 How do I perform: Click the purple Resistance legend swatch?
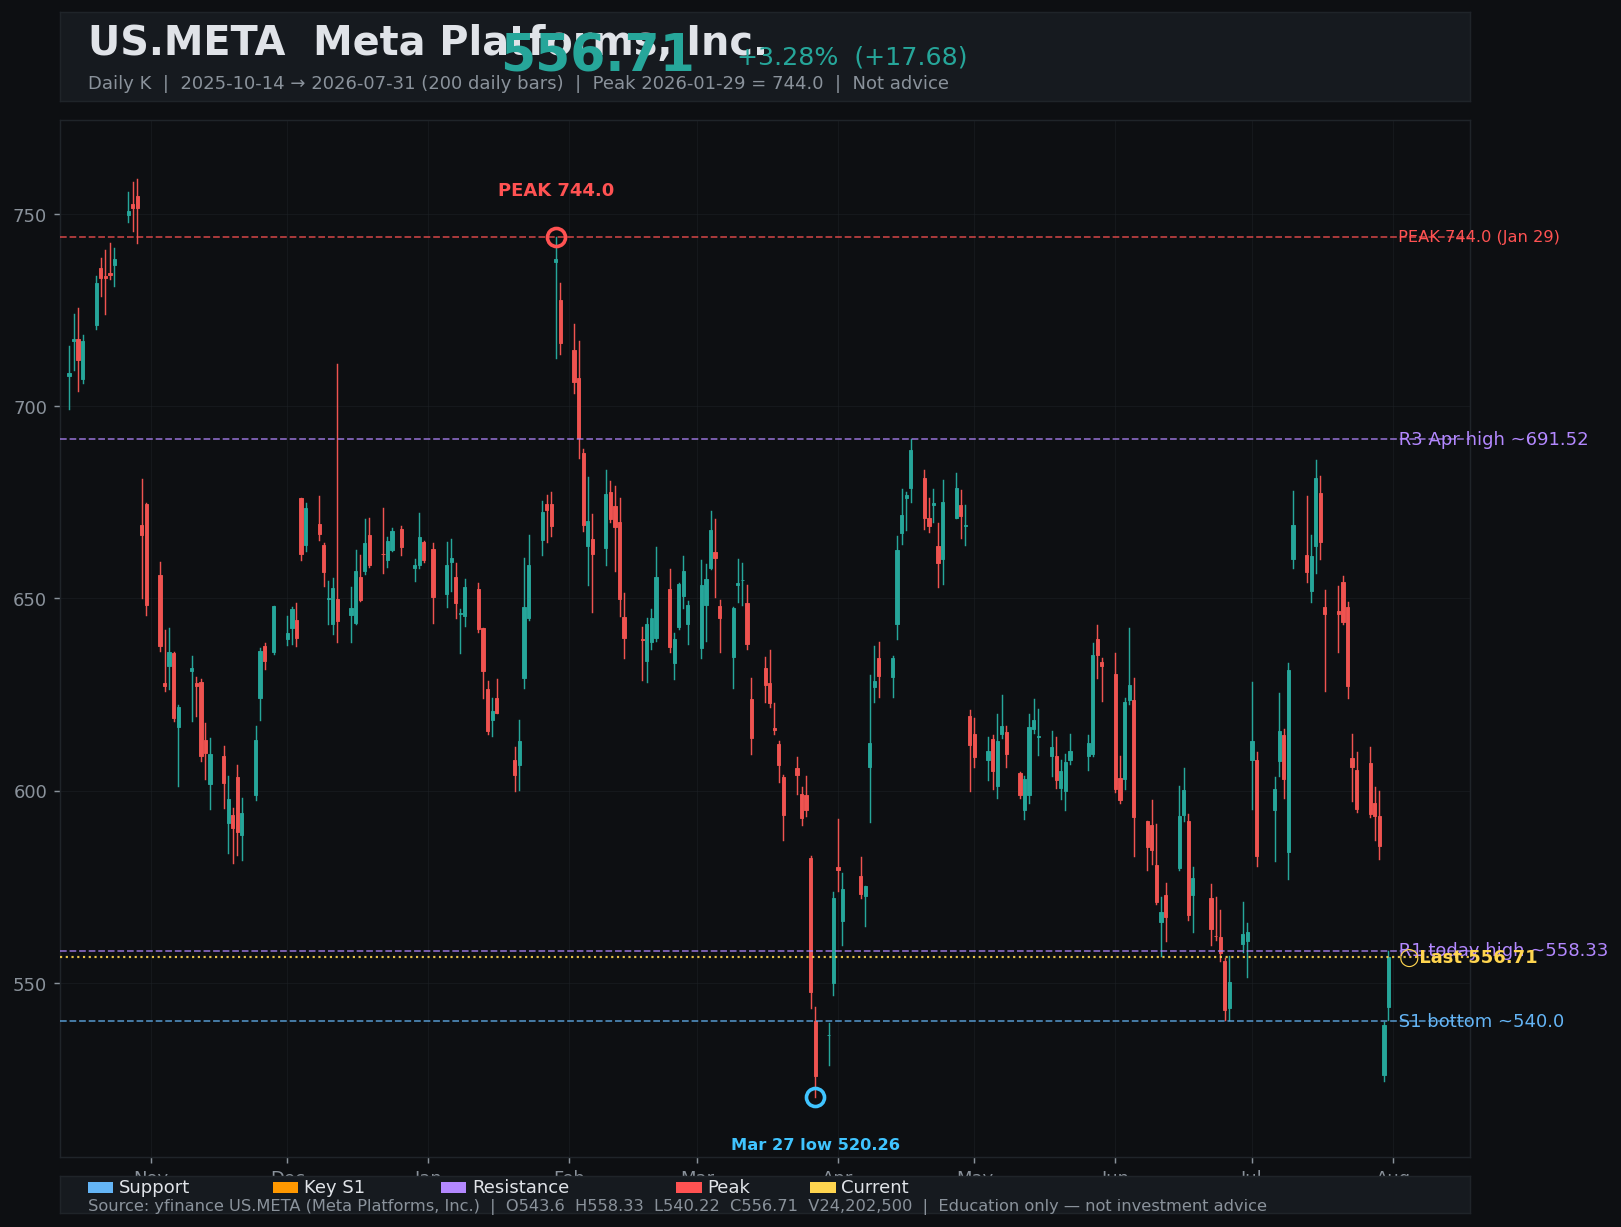click(454, 1187)
